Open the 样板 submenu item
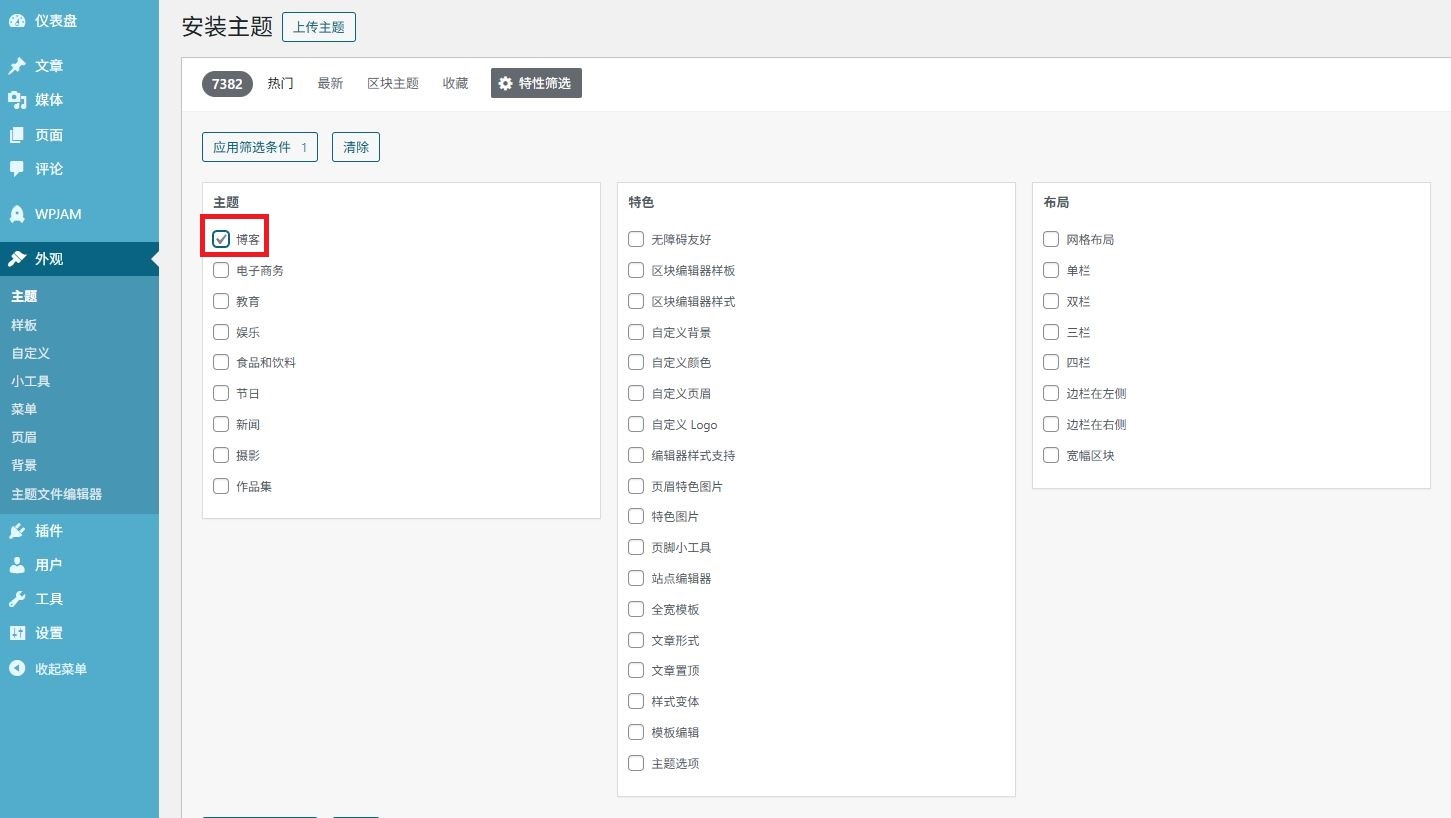 coord(24,325)
